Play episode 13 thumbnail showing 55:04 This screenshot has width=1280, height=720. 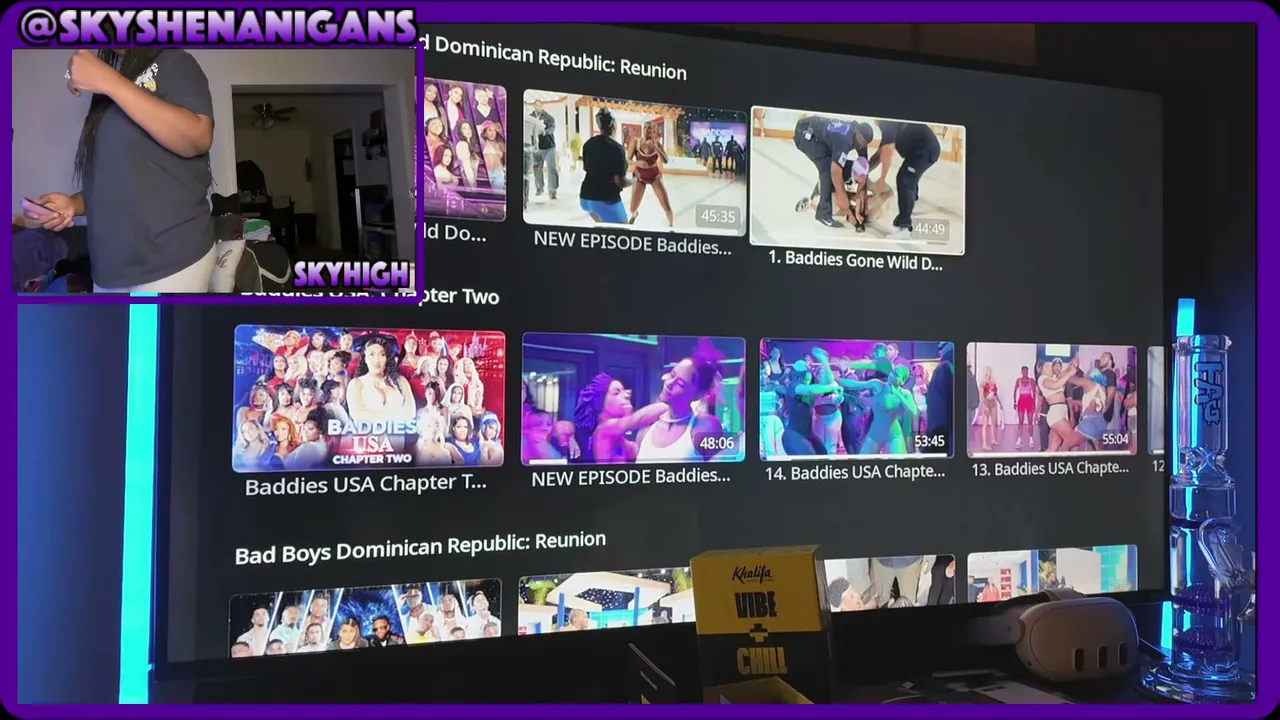(1051, 399)
